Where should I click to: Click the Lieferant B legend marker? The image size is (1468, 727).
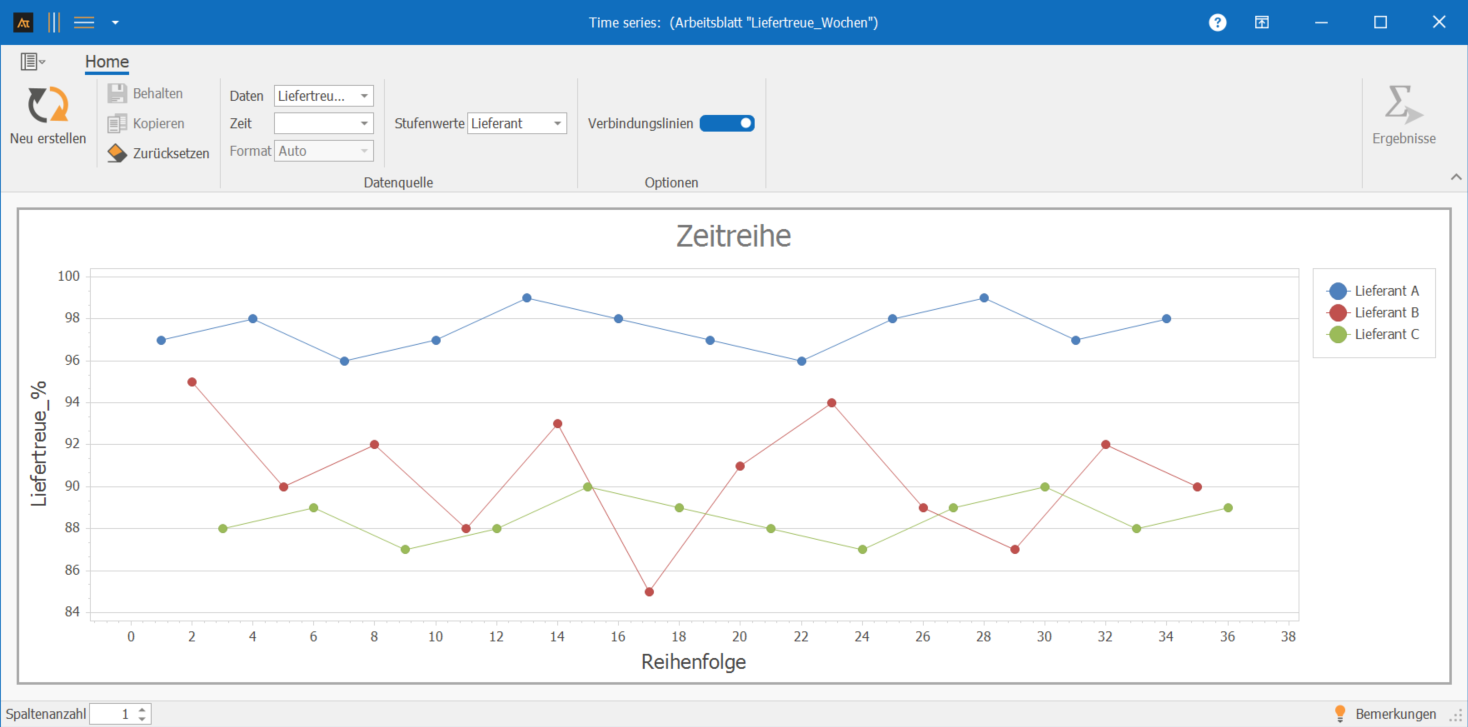coord(1338,312)
